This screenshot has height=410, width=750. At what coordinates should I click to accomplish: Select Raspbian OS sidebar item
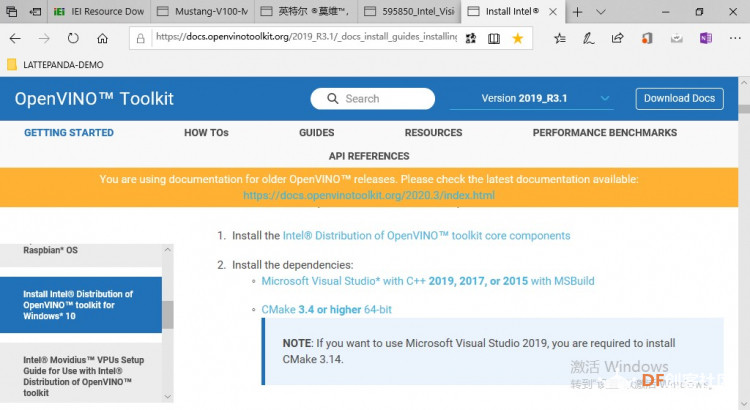pyautogui.click(x=81, y=254)
